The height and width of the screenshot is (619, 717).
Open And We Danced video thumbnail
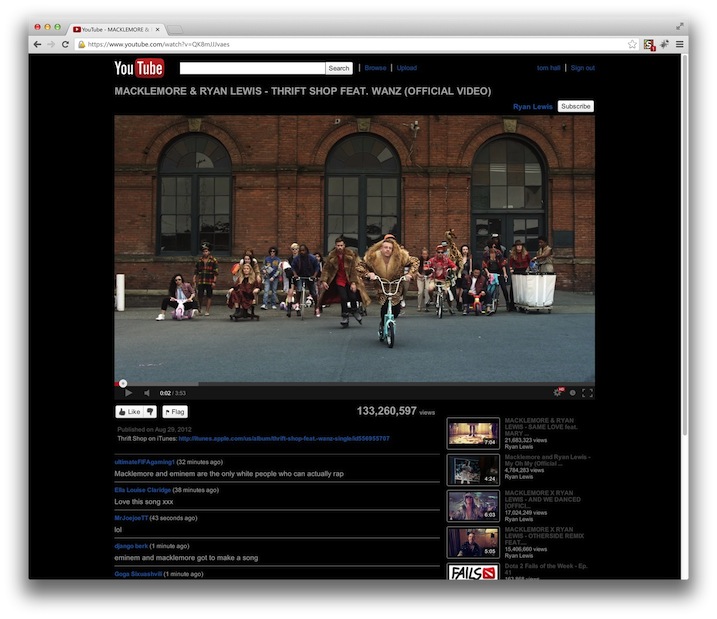click(473, 506)
